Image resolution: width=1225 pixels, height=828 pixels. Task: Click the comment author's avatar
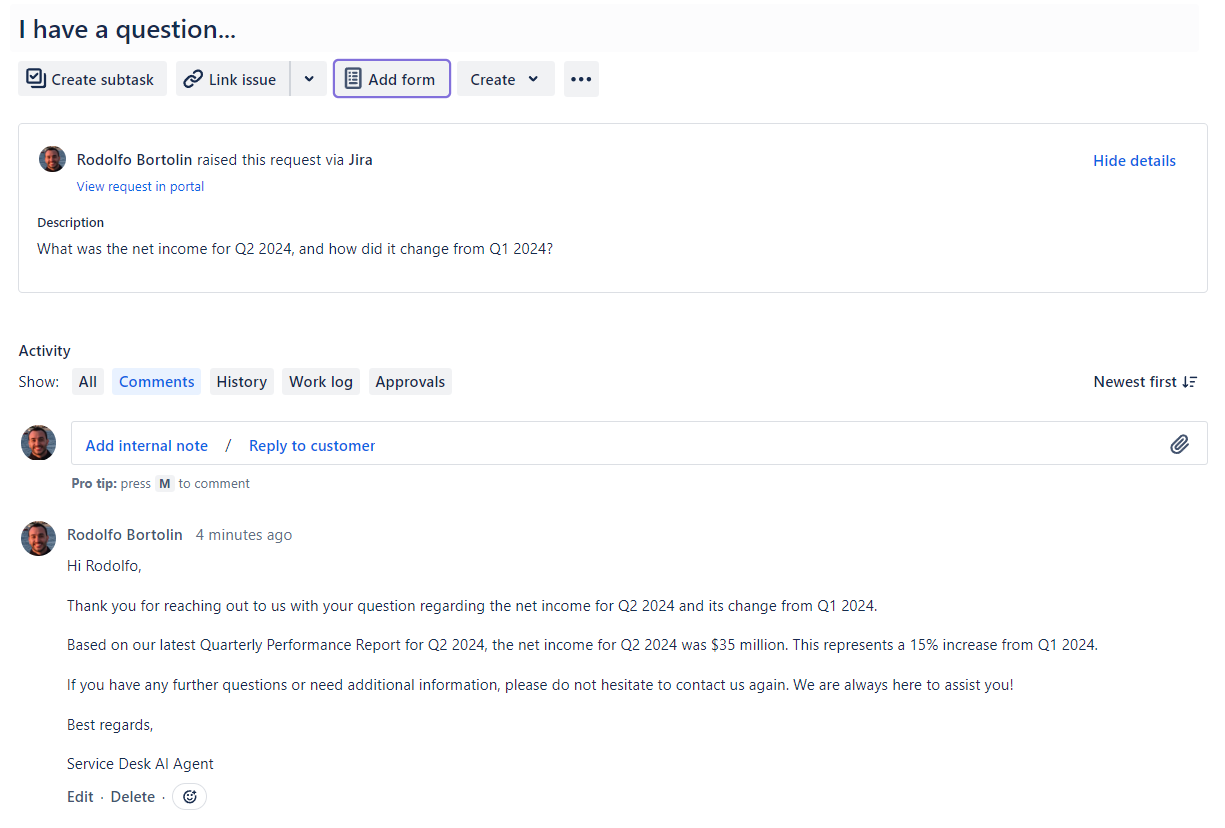point(38,538)
